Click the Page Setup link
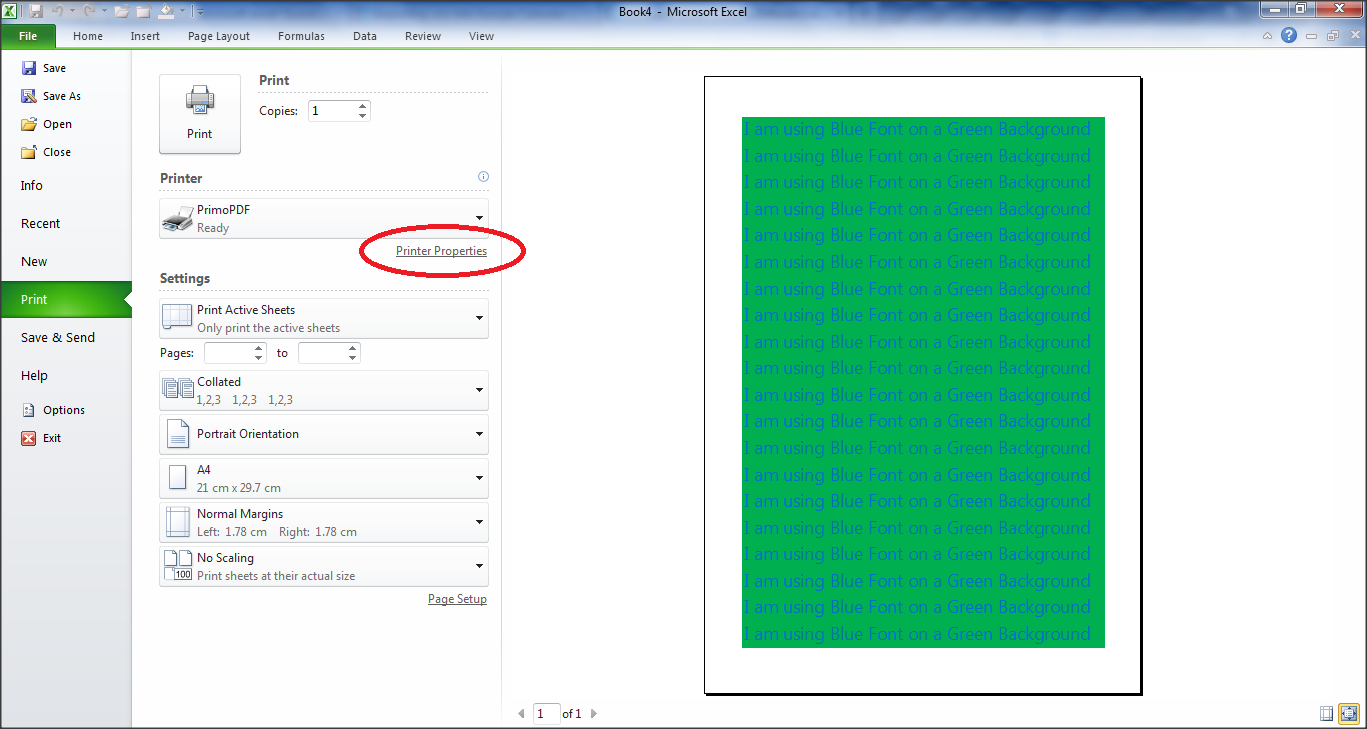This screenshot has width=1367, height=729. [457, 599]
